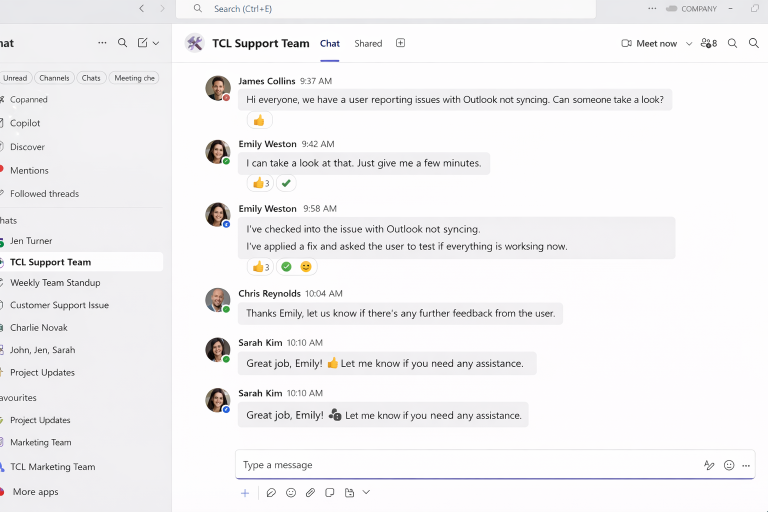Select the Chats filter pill
This screenshot has width=768, height=512.
[x=91, y=78]
